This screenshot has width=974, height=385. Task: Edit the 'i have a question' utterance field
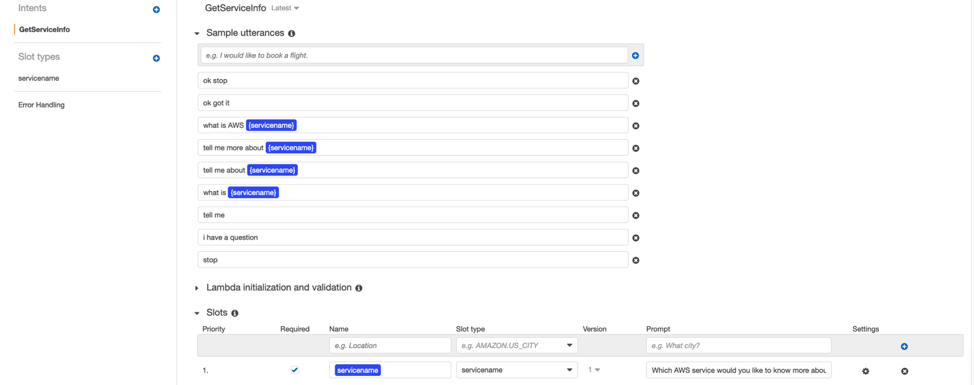point(413,237)
